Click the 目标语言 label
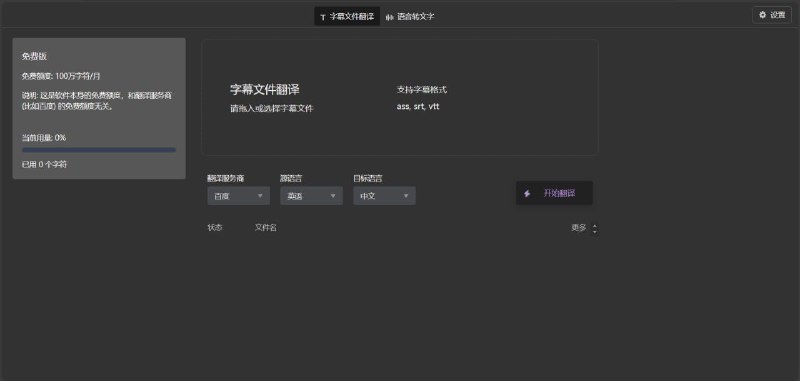This screenshot has height=381, width=800. (368, 179)
